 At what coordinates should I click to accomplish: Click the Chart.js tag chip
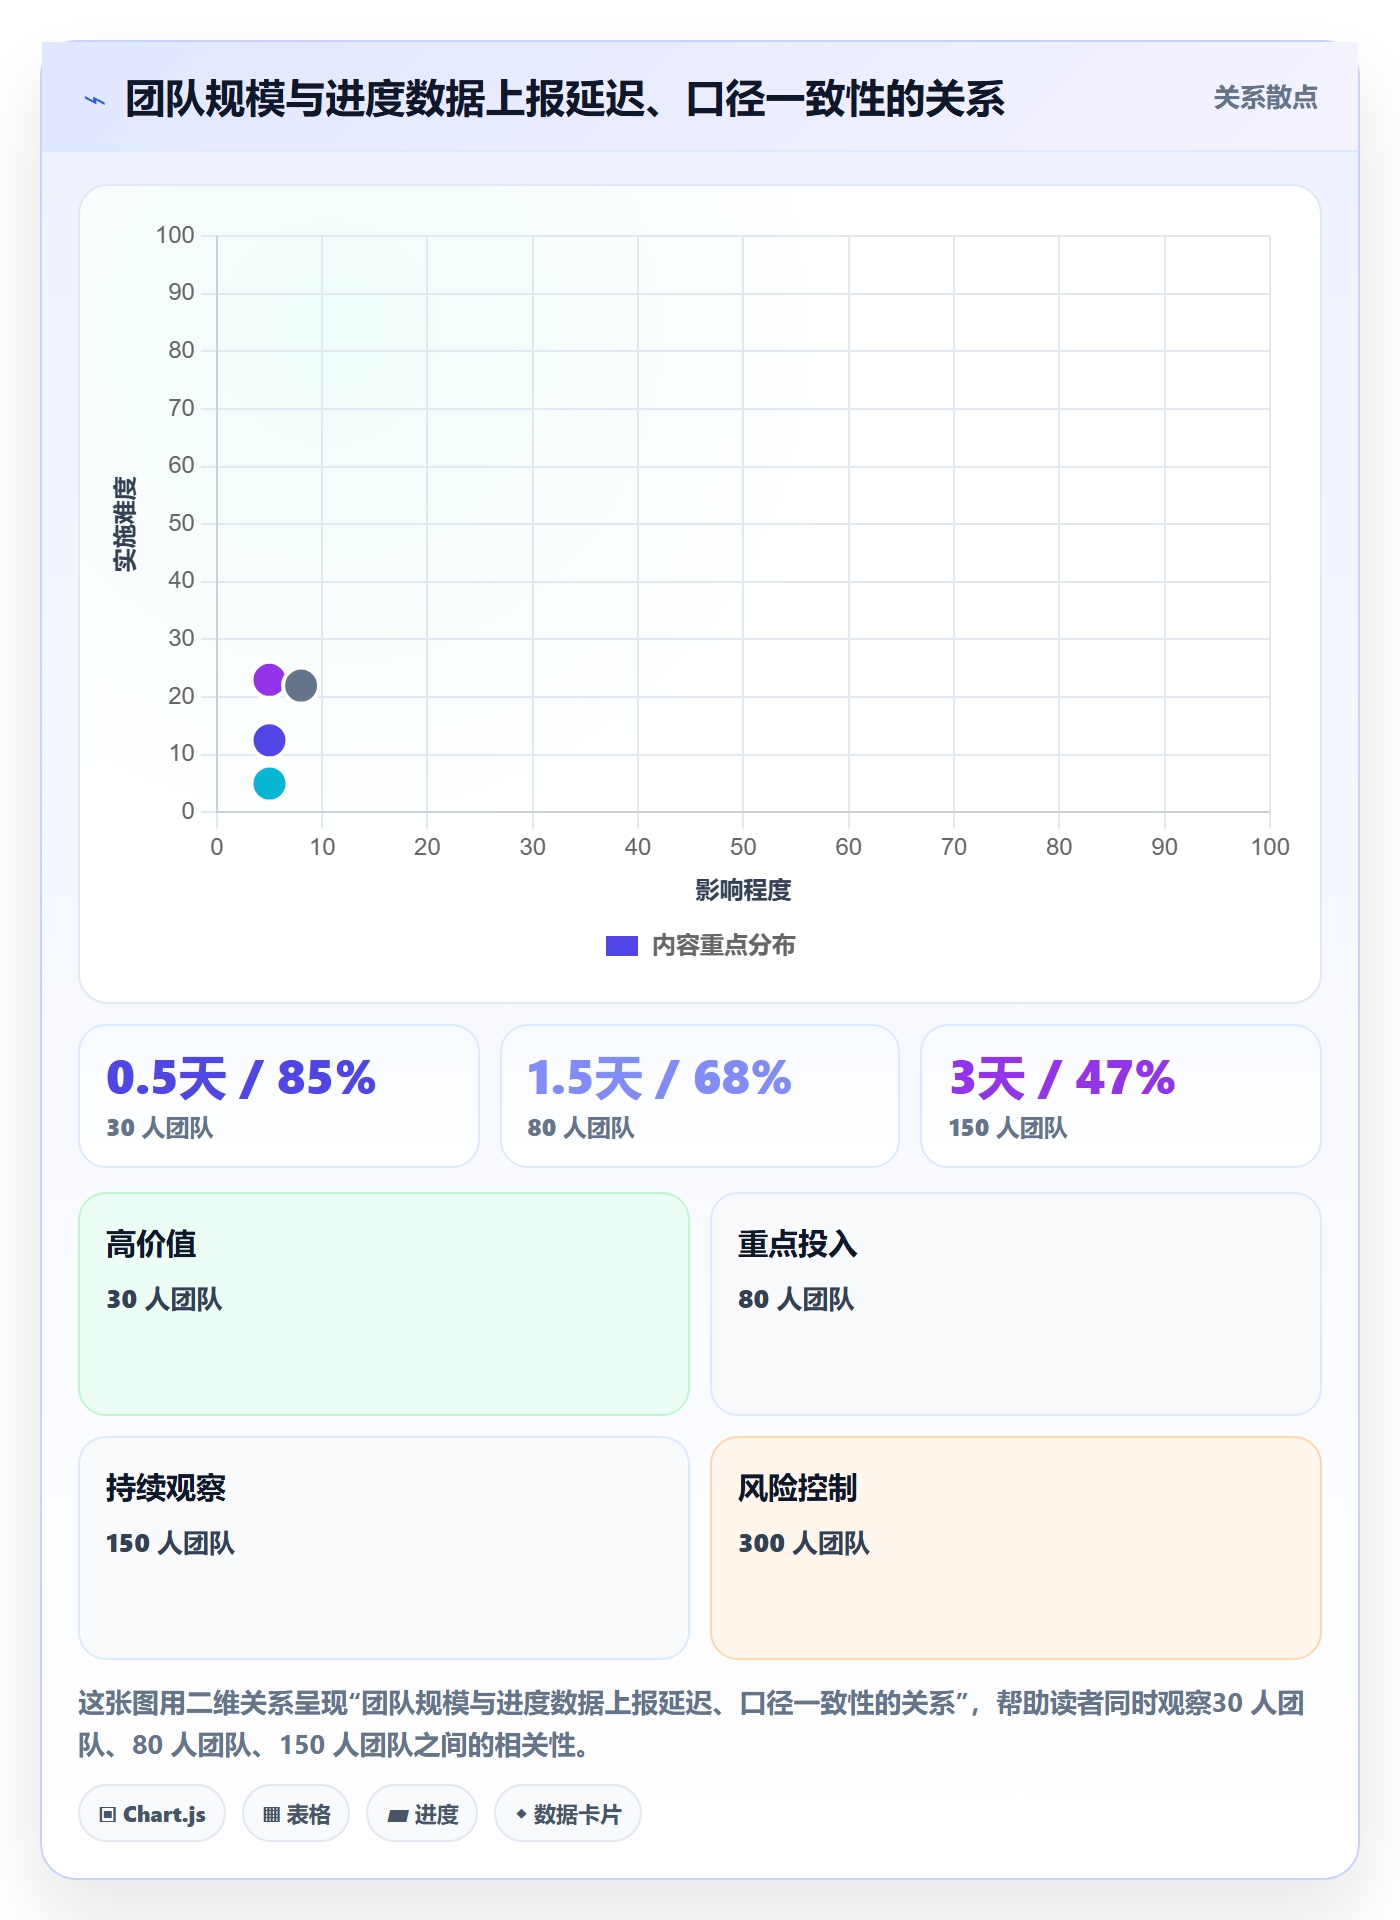pos(152,1813)
